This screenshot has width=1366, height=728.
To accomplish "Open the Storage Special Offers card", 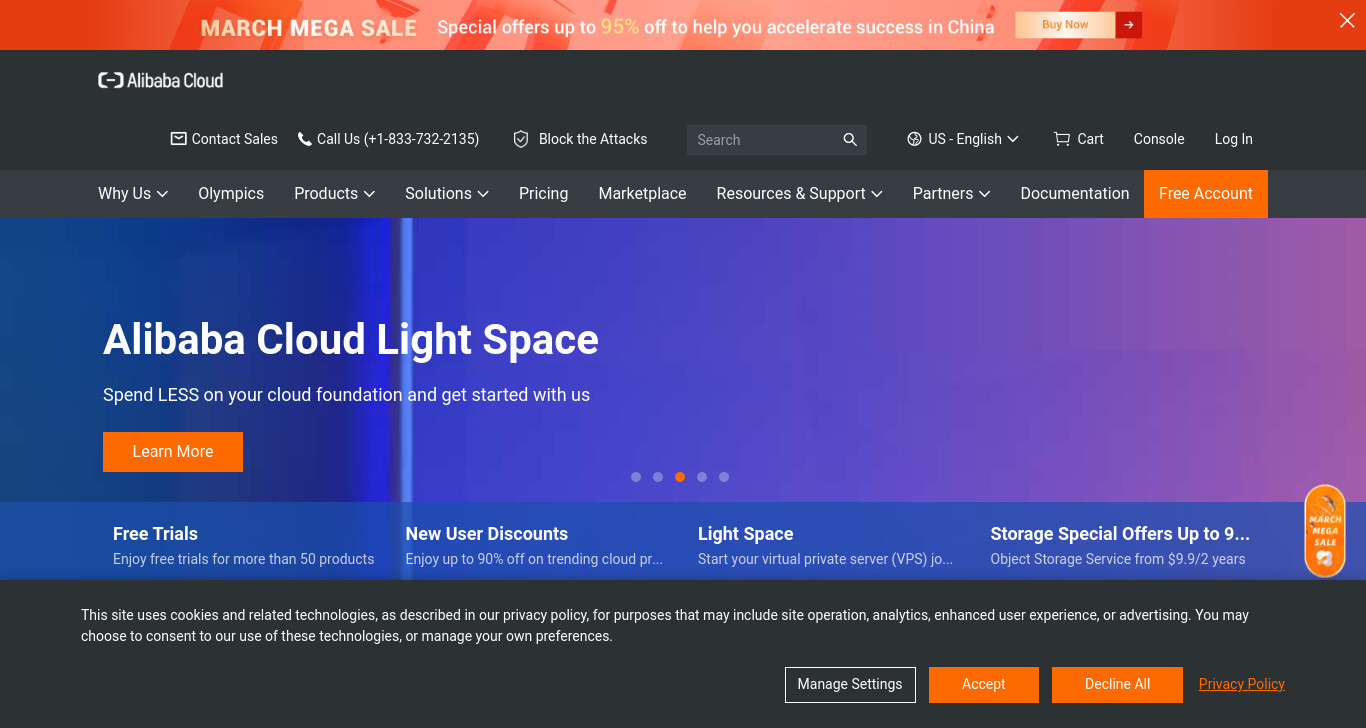I will [x=1120, y=545].
